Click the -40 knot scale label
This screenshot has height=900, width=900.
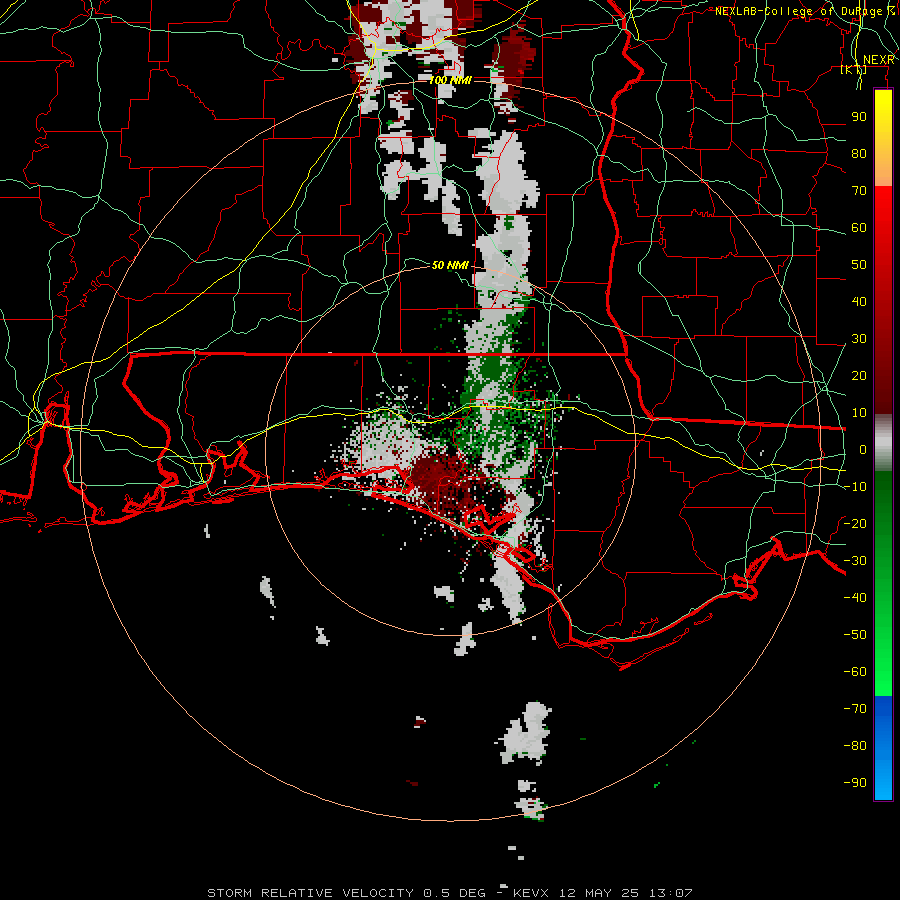click(855, 598)
